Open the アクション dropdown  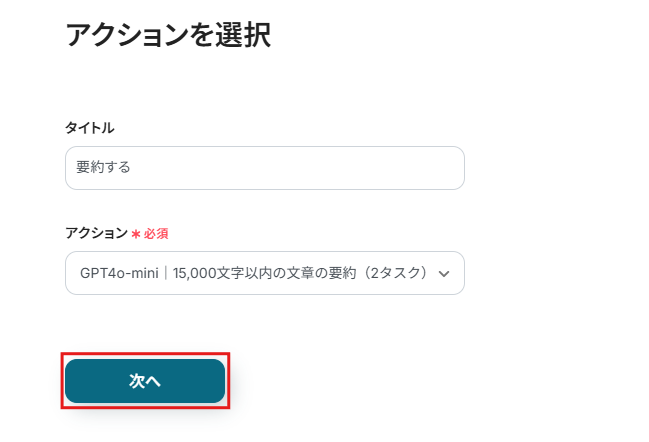264,273
